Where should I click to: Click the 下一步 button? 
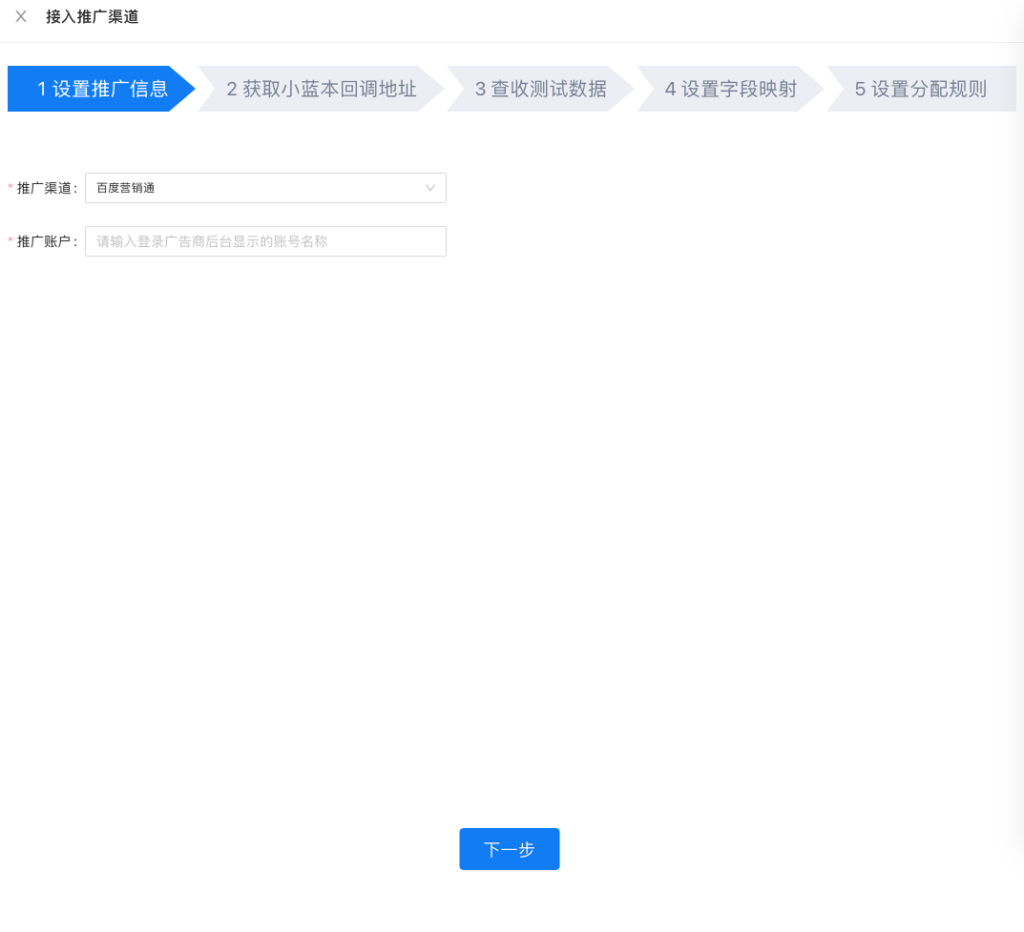pos(509,849)
